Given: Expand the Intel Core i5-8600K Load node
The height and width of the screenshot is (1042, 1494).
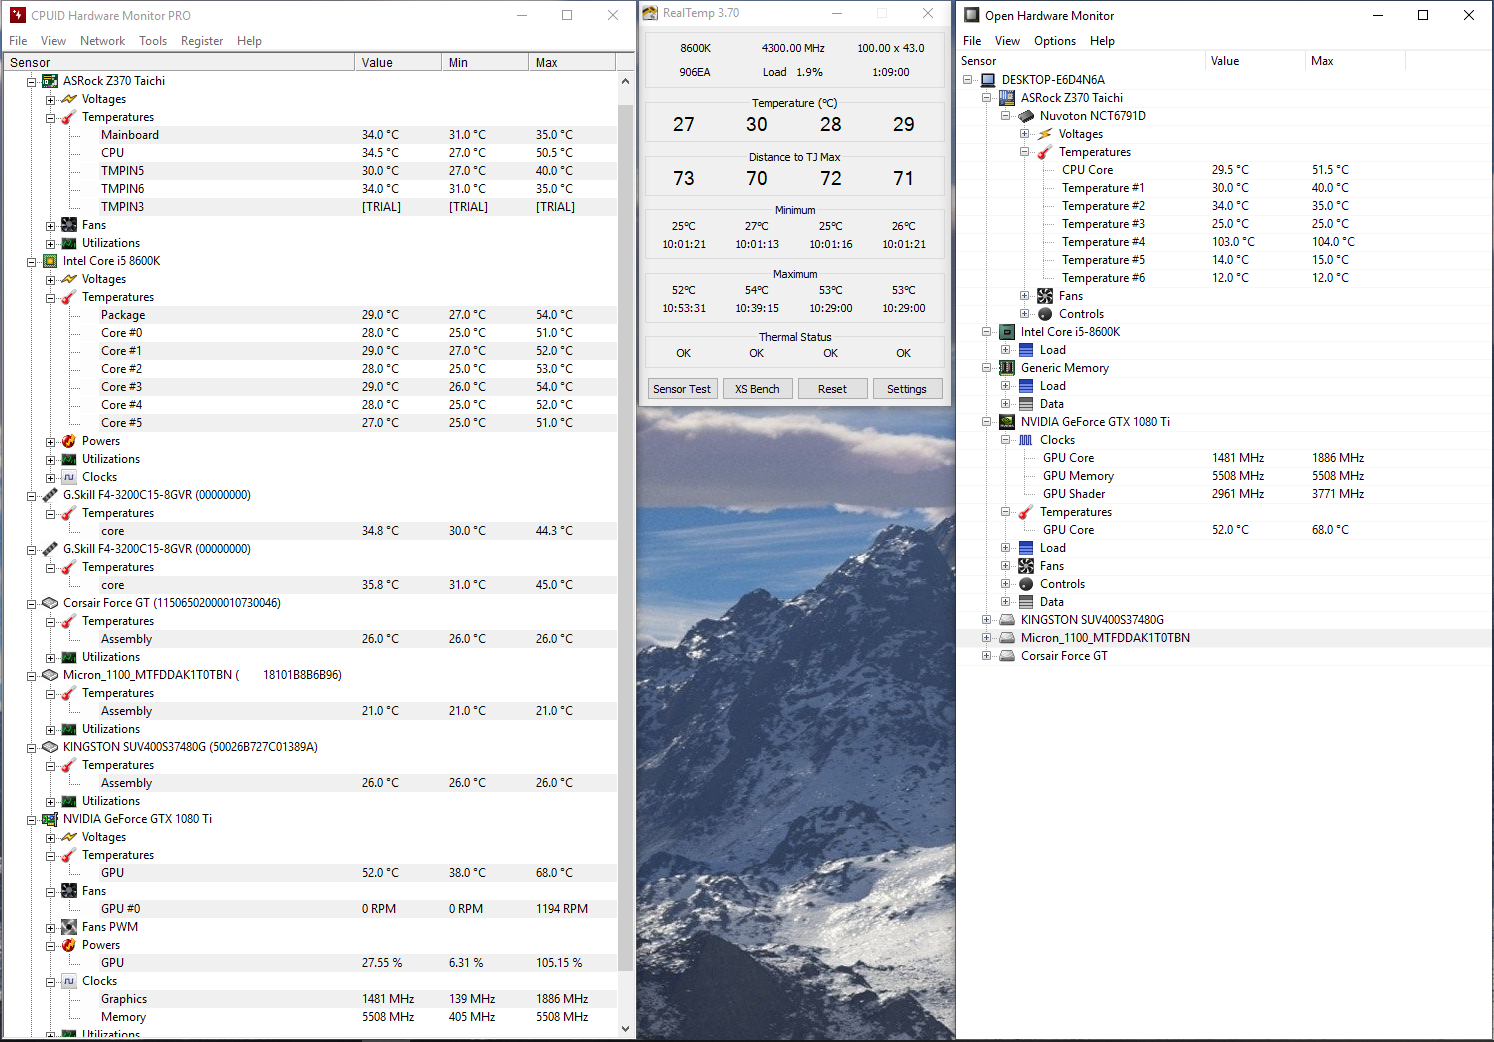Looking at the screenshot, I should coord(1005,350).
